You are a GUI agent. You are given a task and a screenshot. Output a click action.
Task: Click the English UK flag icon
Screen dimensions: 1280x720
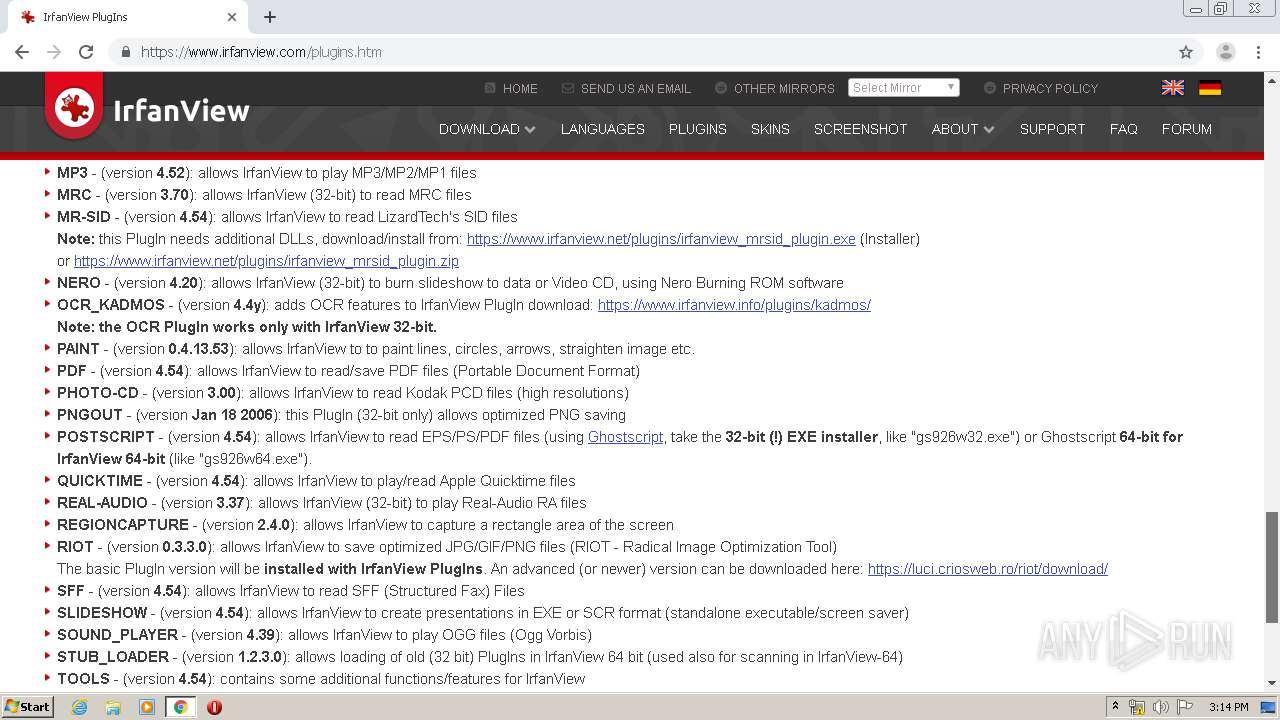1173,88
